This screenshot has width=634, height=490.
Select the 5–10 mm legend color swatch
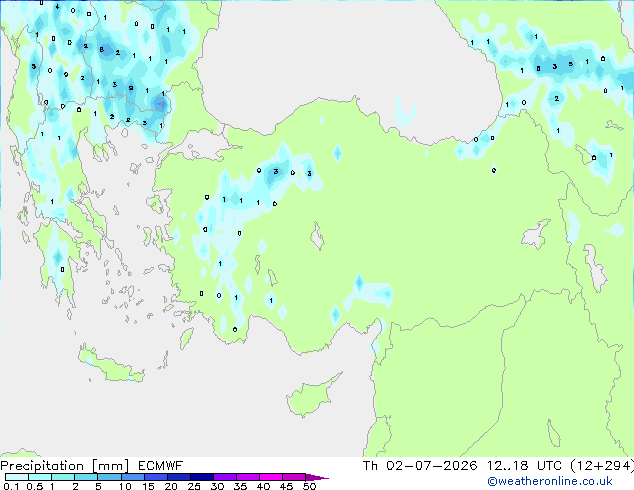[110, 477]
